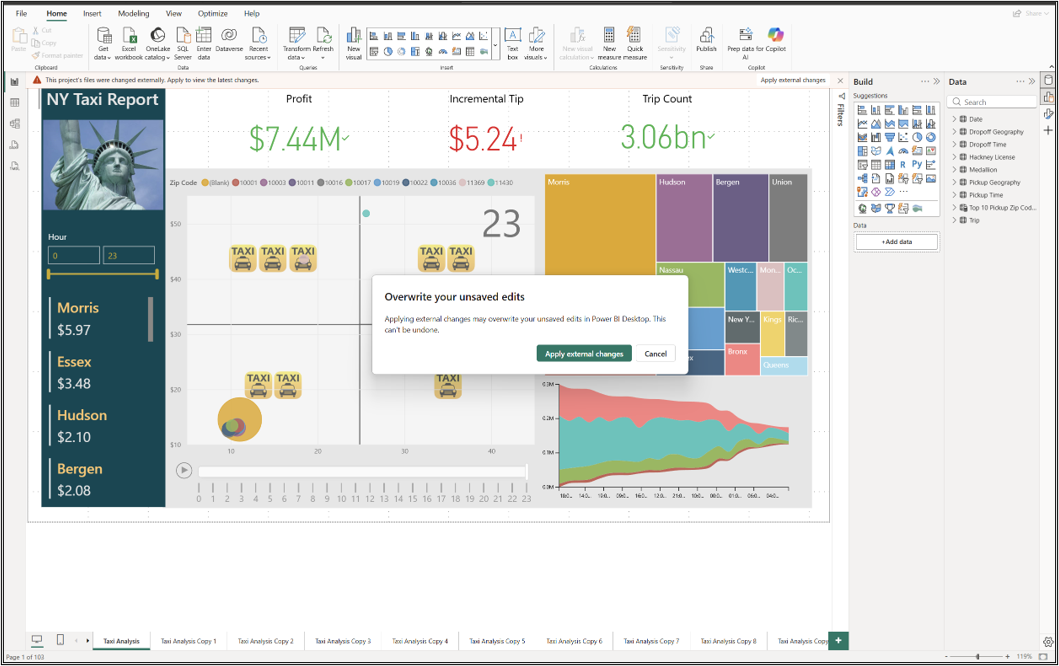Select the pie chart visual in Build pane
Image resolution: width=1059 pixels, height=666 pixels.
coord(916,137)
